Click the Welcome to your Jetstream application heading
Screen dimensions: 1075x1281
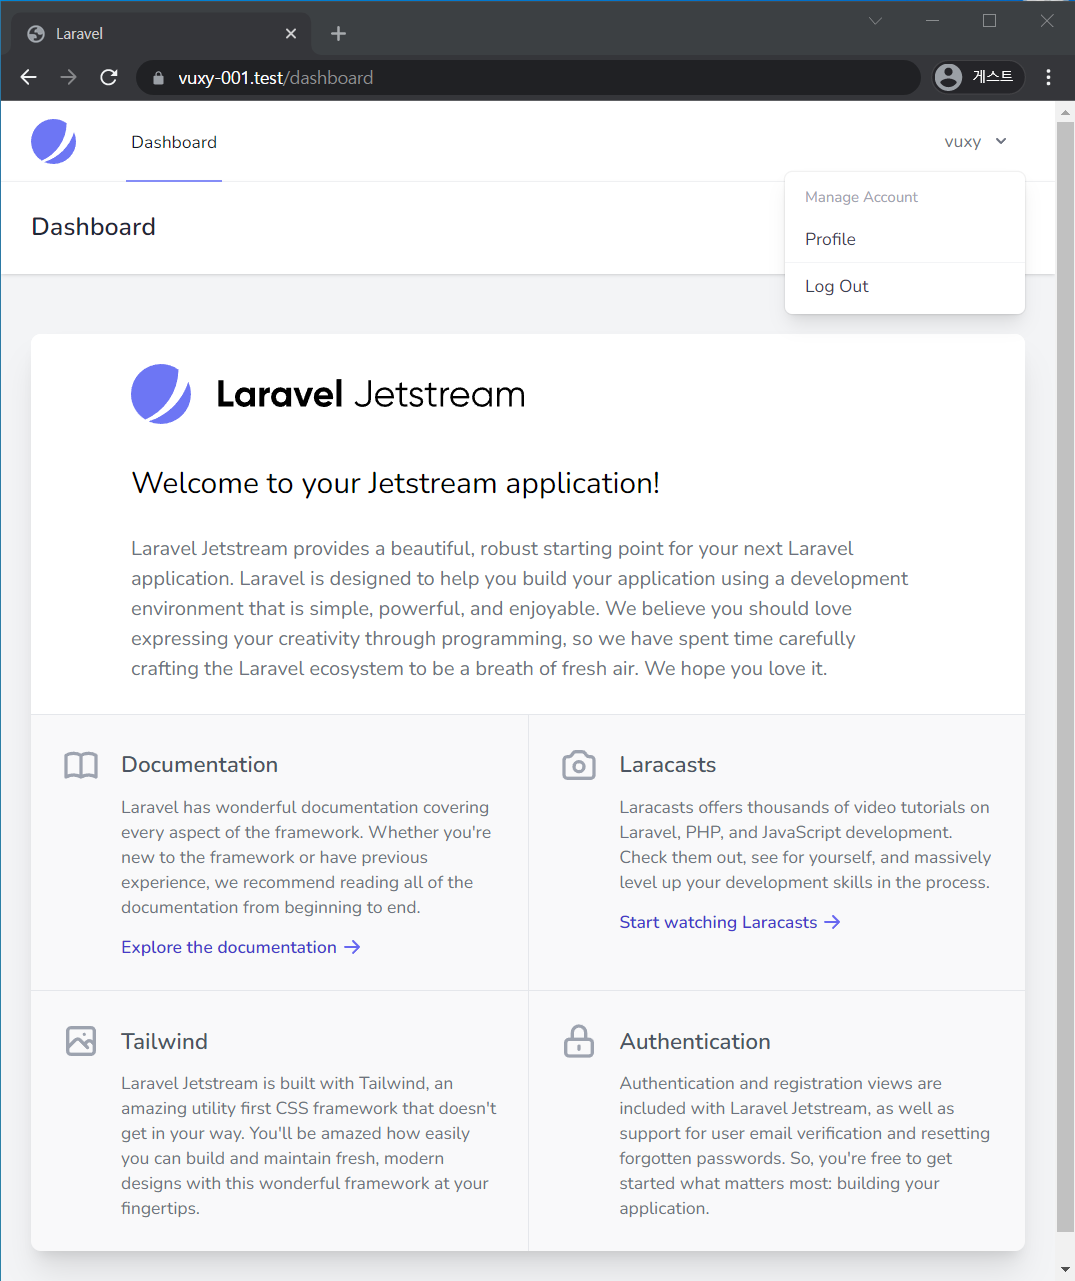click(x=396, y=483)
